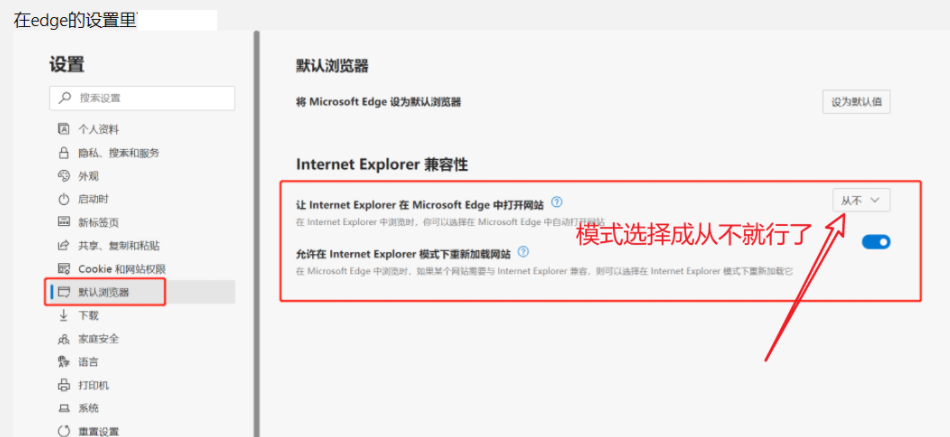Open the 从不 dropdown
The image size is (950, 437).
point(862,200)
